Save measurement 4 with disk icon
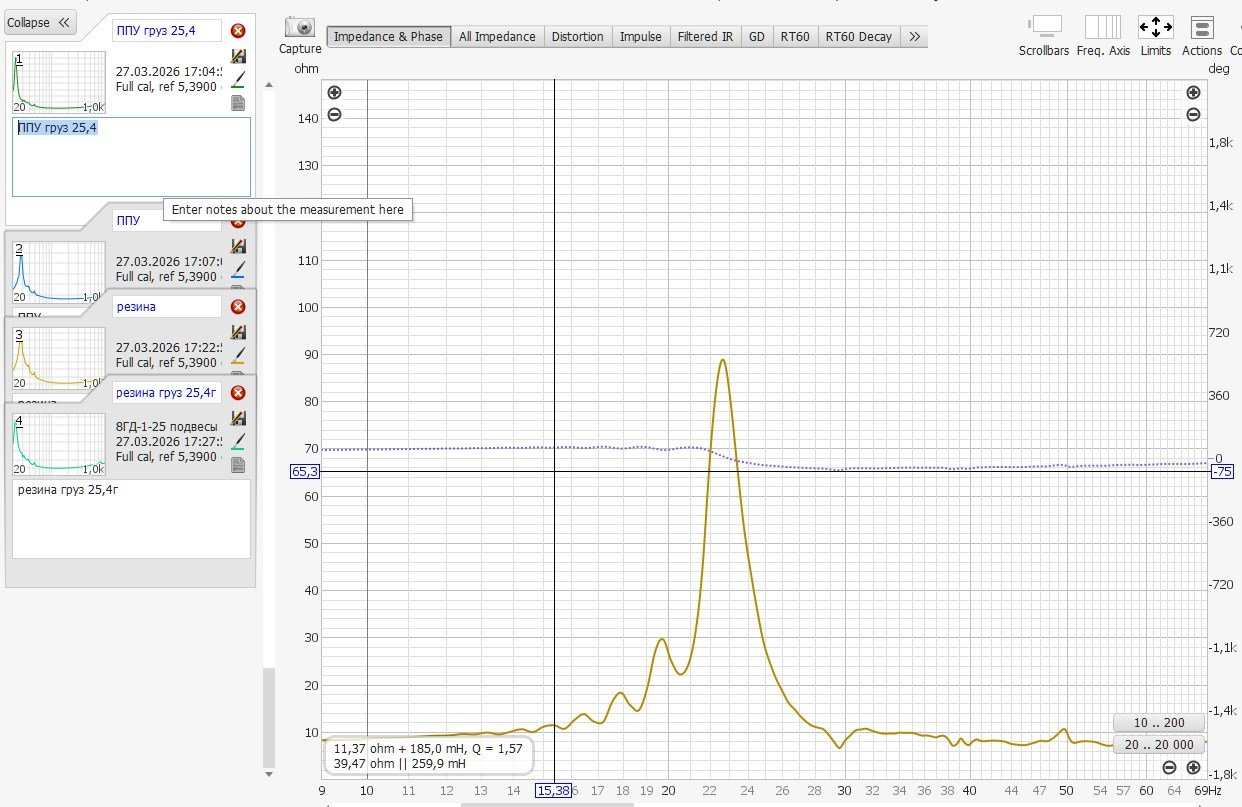 (x=238, y=418)
